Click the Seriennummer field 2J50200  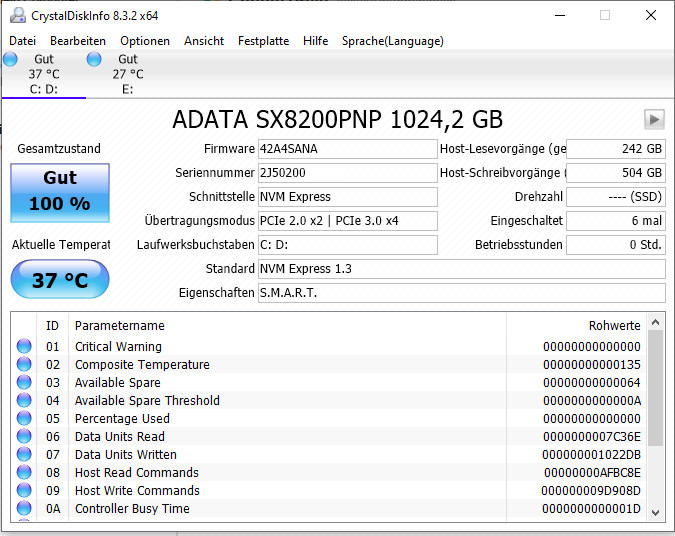pyautogui.click(x=348, y=173)
